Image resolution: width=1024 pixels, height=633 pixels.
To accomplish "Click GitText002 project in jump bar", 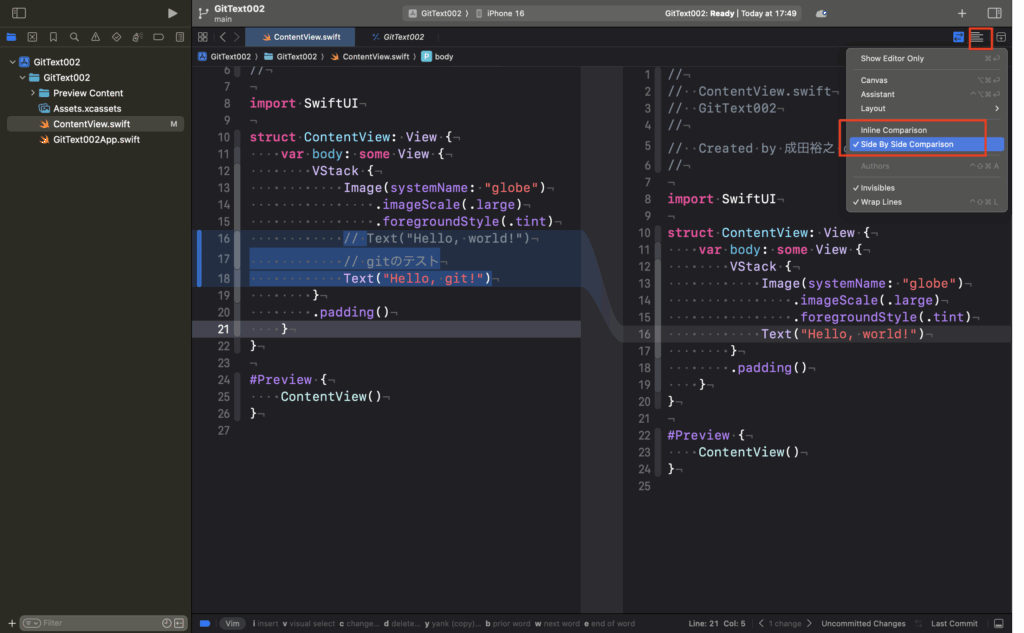I will coord(224,57).
